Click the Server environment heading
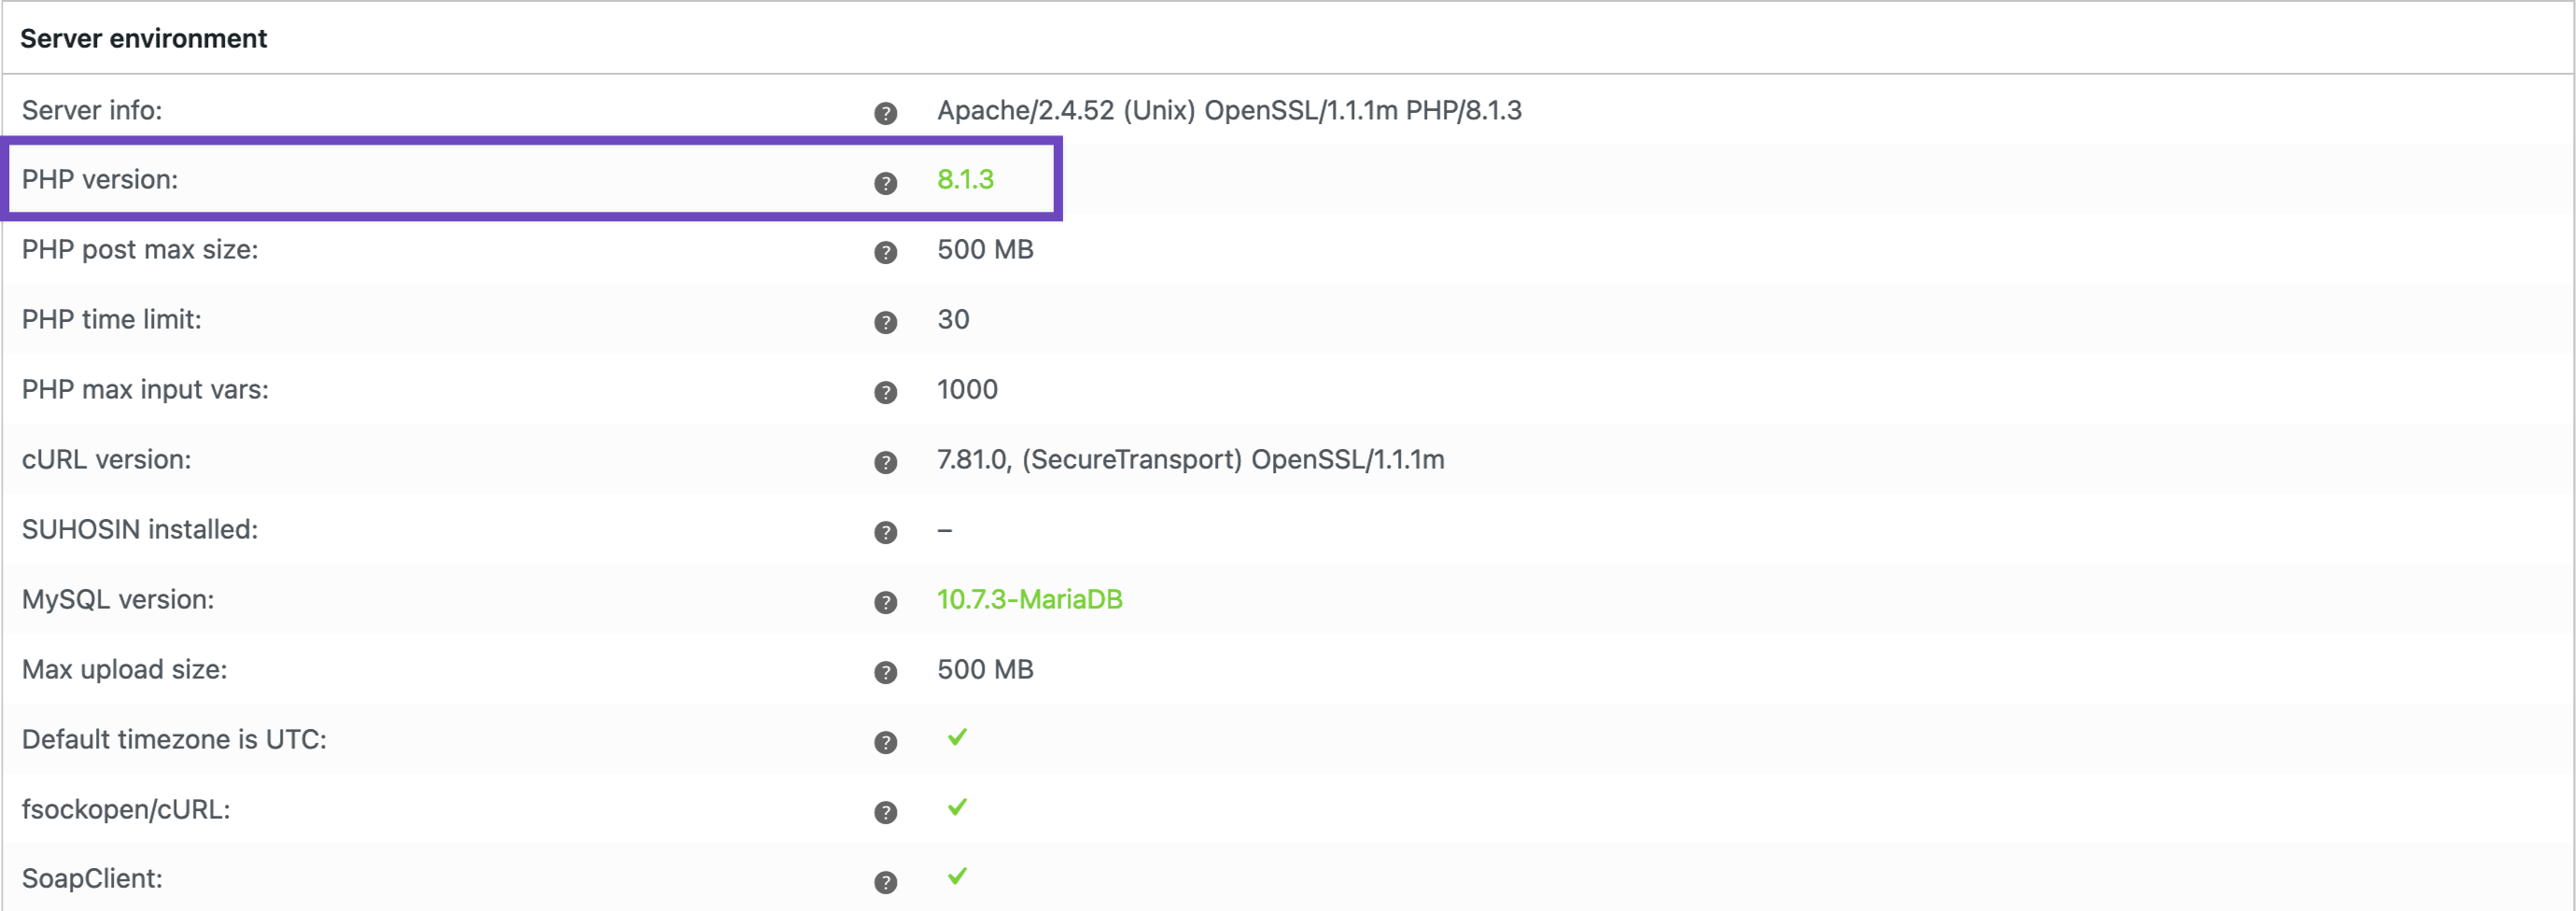 point(143,39)
